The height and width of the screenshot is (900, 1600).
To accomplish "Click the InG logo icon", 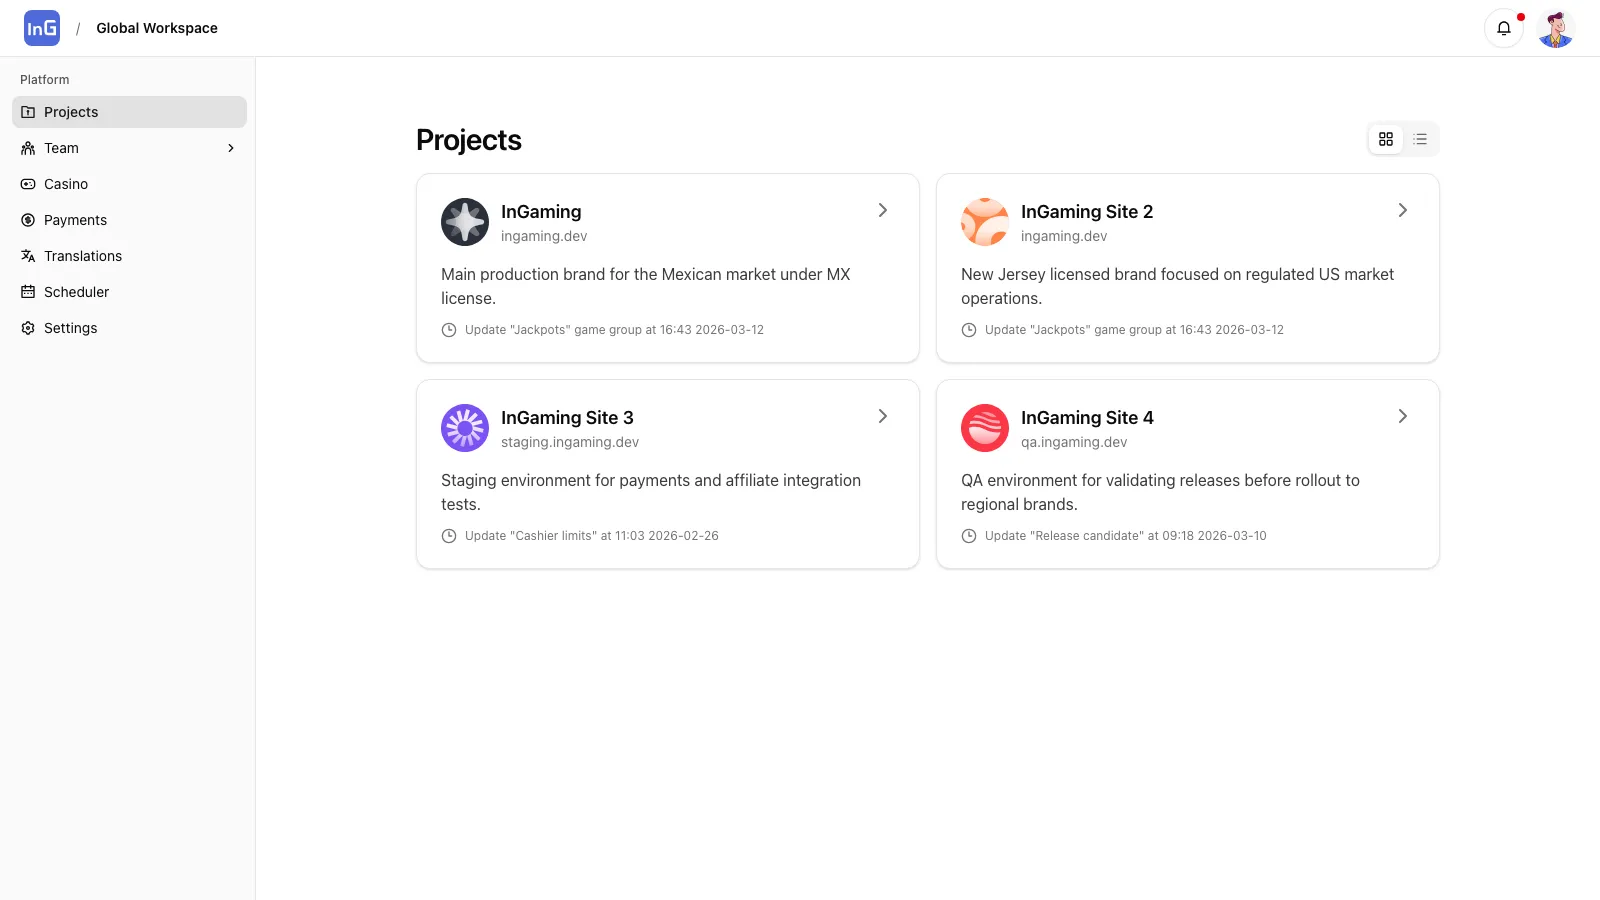I will pyautogui.click(x=42, y=28).
